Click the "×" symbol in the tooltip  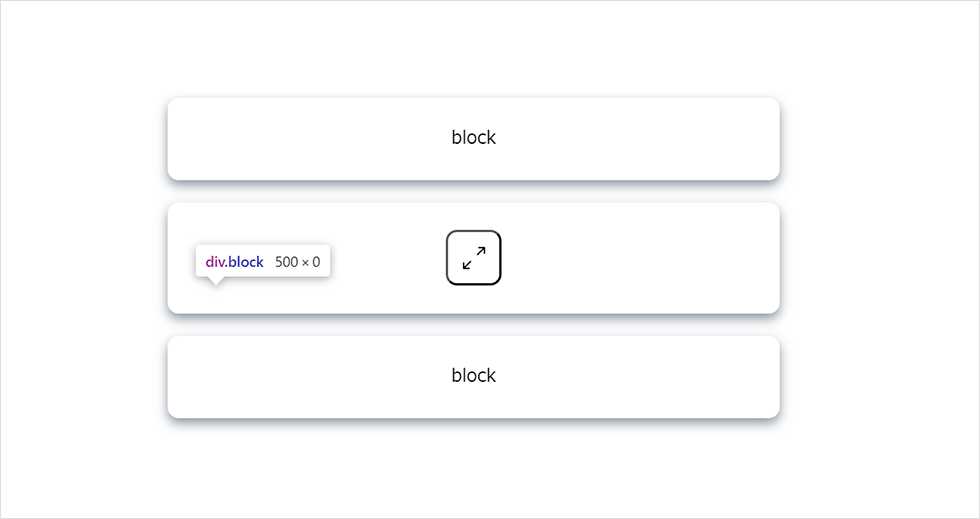coord(305,263)
